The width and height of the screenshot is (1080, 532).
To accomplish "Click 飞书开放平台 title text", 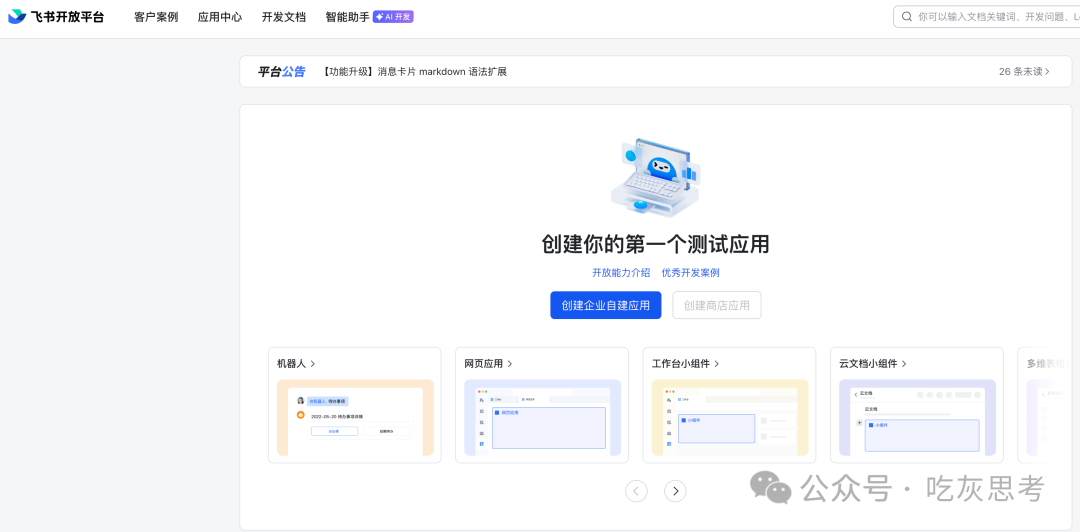I will [x=68, y=17].
